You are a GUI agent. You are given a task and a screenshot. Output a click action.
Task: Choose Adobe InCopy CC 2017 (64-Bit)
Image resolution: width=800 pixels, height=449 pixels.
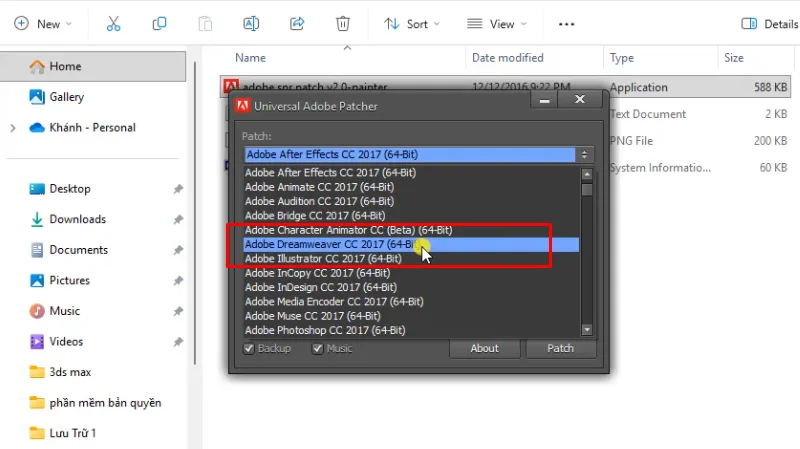[412, 273]
